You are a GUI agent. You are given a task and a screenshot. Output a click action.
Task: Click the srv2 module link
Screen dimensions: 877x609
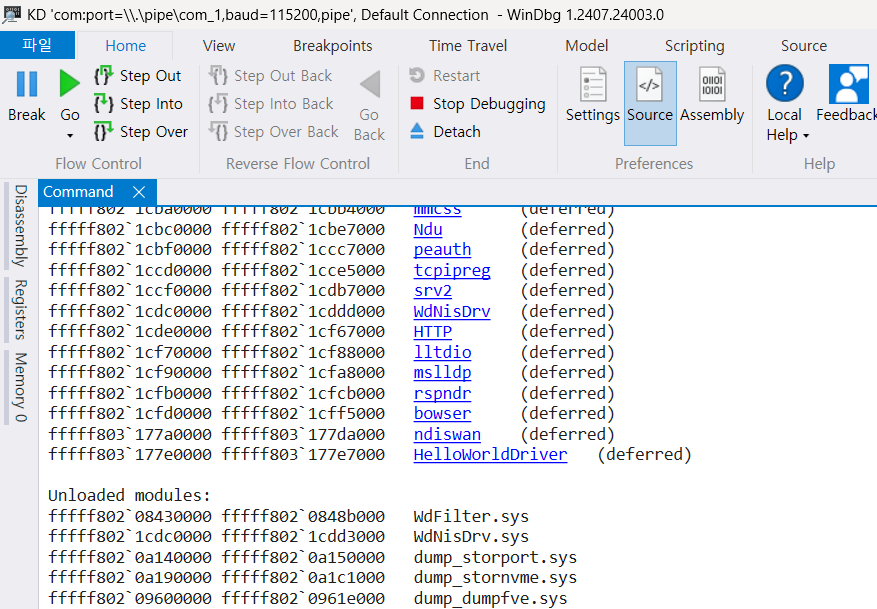[x=432, y=290]
